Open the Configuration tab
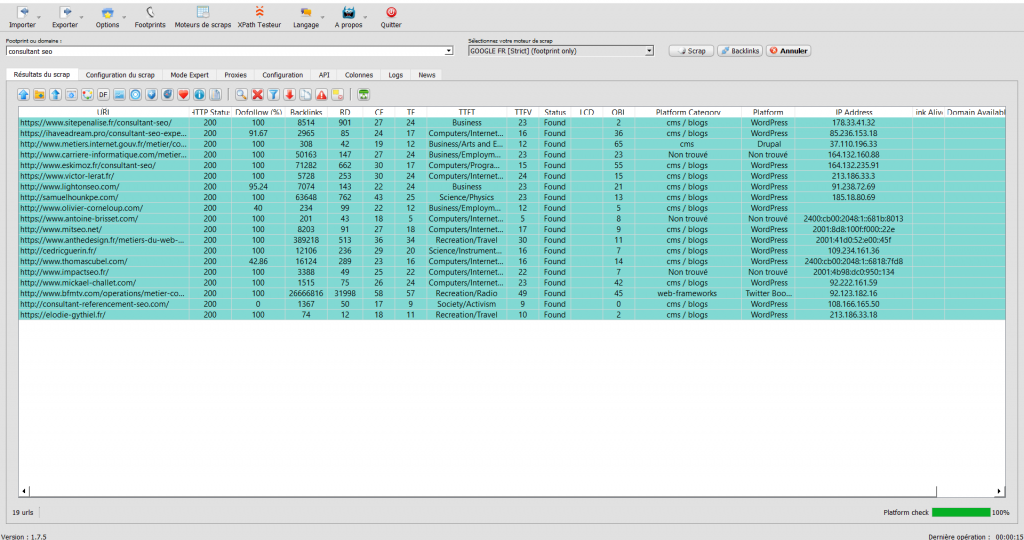 (283, 75)
